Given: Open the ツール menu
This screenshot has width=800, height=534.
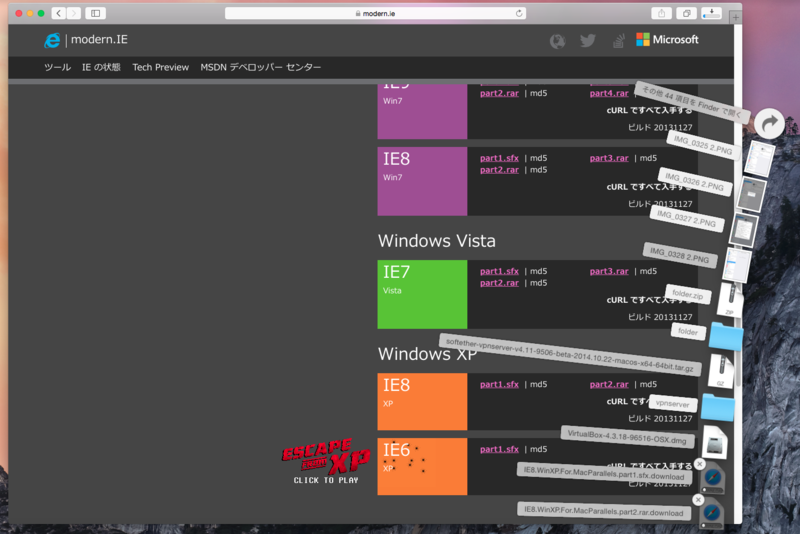Looking at the screenshot, I should click(x=57, y=67).
